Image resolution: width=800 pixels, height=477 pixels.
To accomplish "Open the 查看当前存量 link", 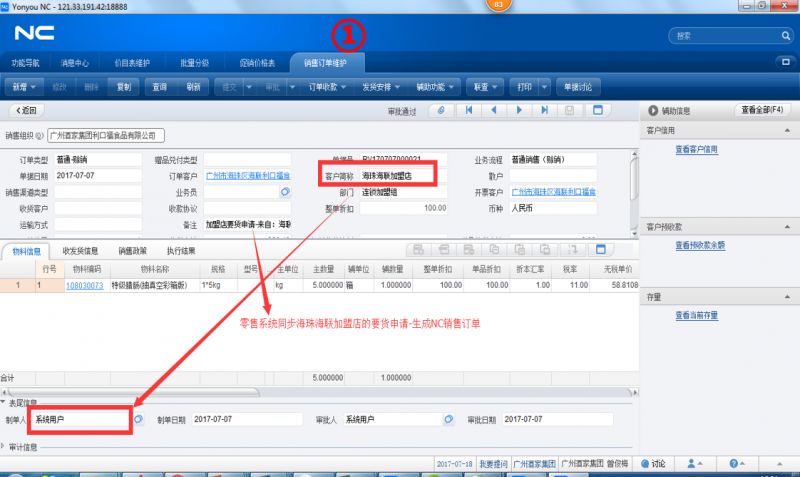I will coord(696,315).
